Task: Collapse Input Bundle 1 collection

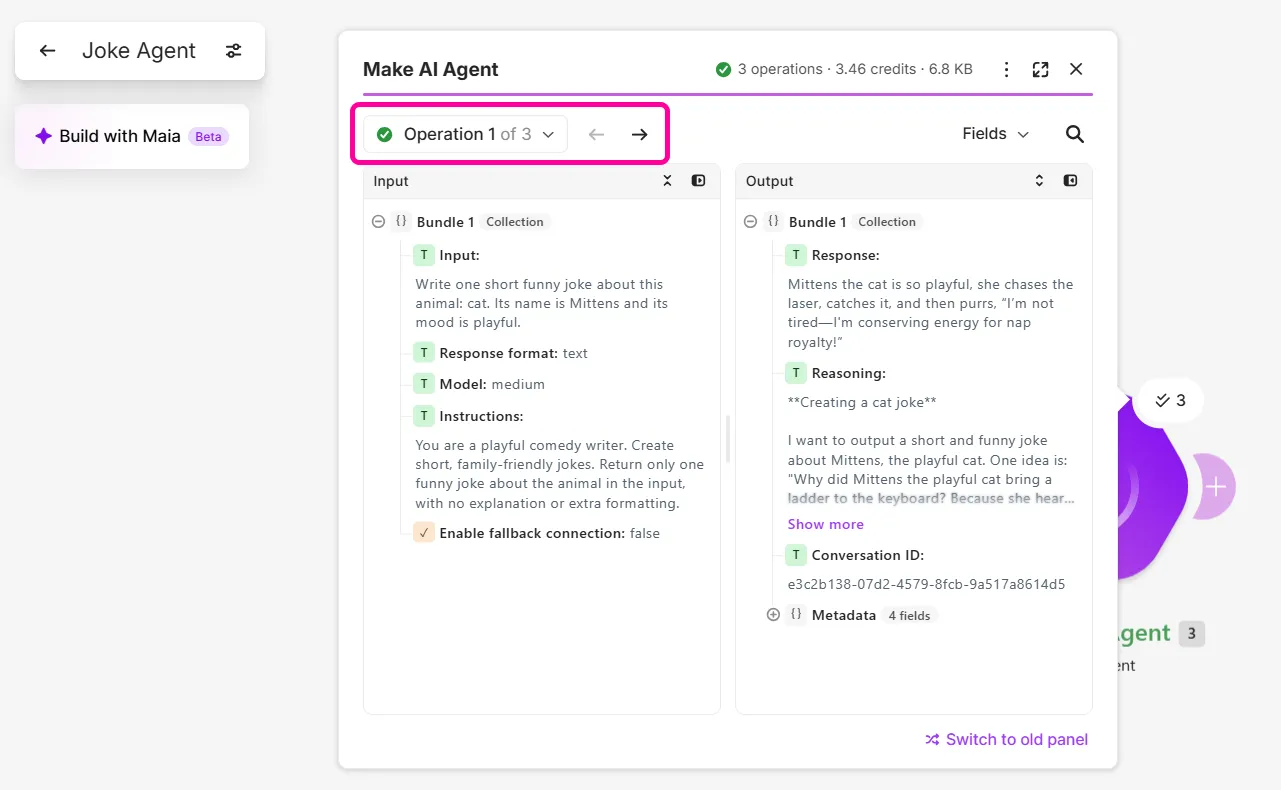Action: [378, 222]
